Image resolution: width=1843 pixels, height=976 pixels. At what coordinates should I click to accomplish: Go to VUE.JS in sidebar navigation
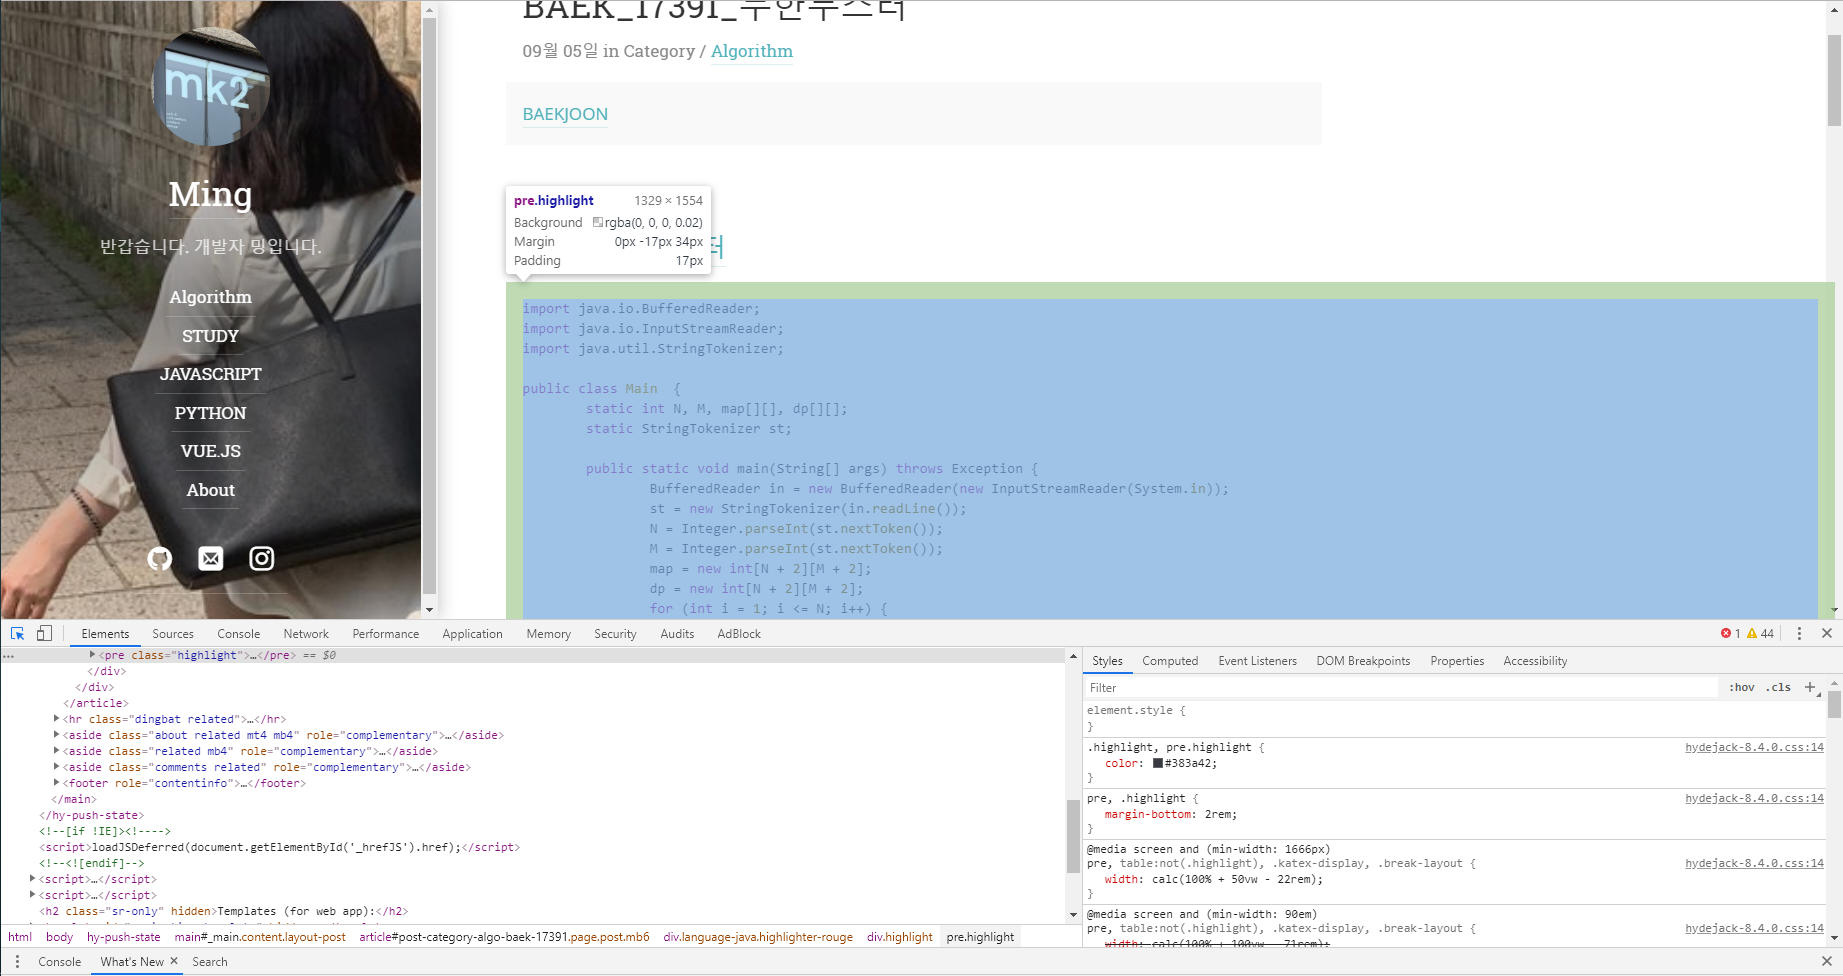click(x=210, y=451)
